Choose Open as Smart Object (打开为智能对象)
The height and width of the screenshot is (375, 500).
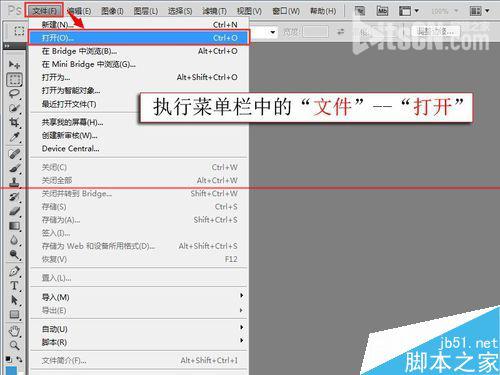pyautogui.click(x=139, y=90)
